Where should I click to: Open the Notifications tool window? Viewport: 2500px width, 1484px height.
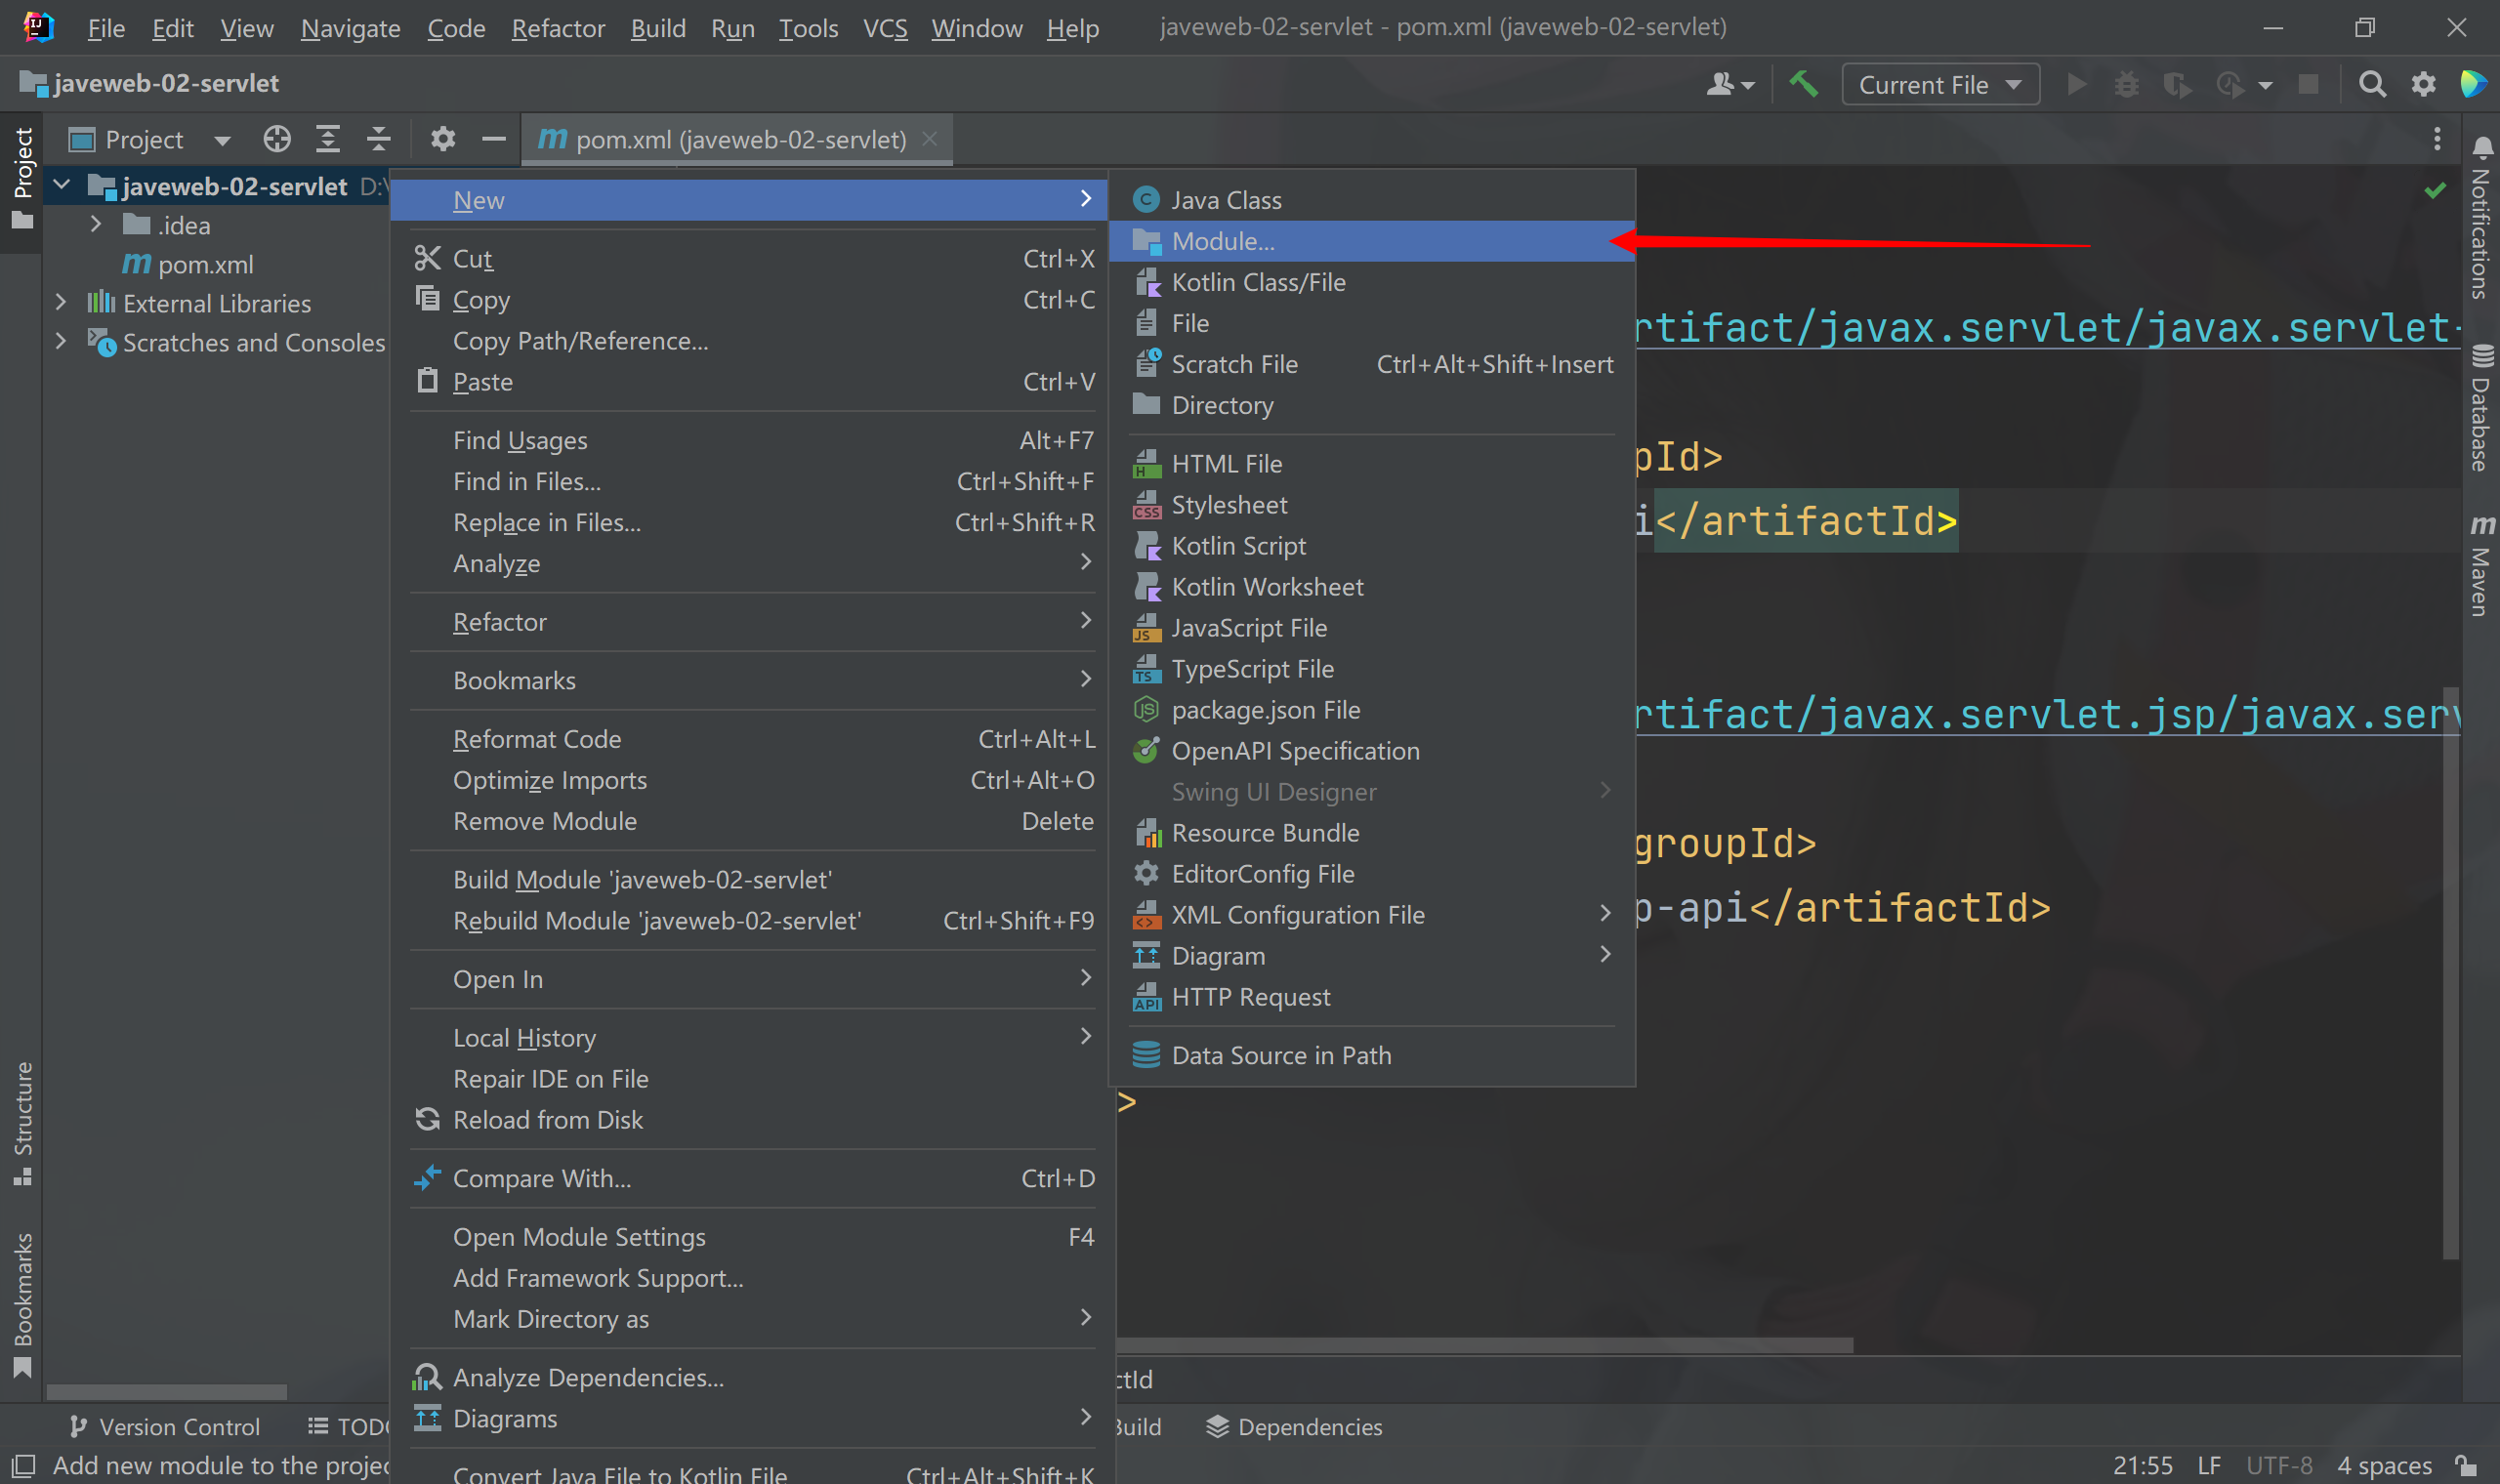pos(2481,217)
